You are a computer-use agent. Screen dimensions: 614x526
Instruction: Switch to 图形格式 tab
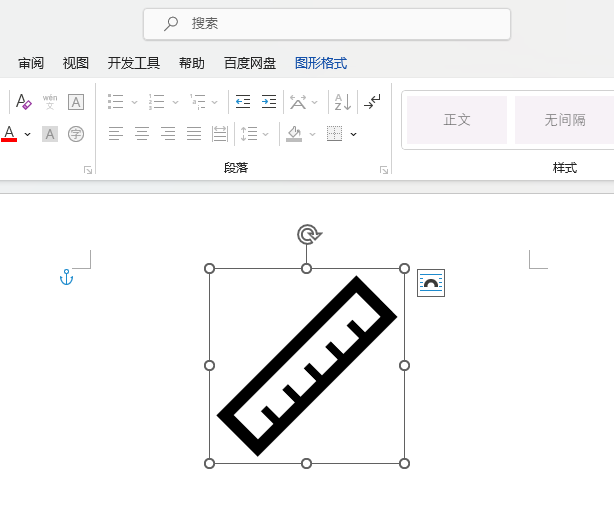[x=321, y=63]
